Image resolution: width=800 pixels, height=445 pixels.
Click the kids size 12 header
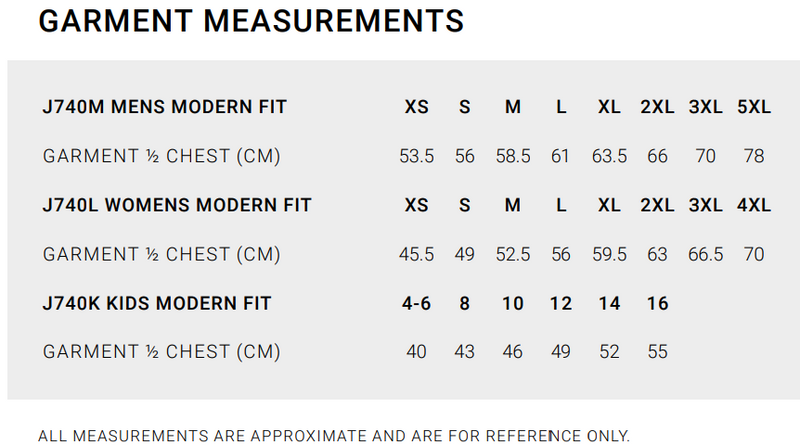[561, 303]
